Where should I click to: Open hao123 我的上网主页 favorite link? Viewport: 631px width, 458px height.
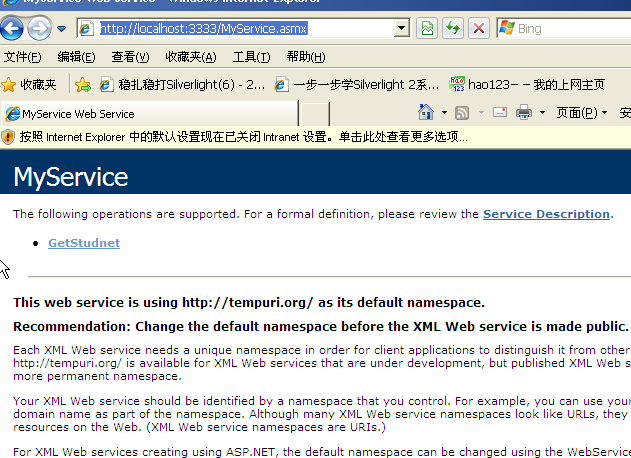527,85
